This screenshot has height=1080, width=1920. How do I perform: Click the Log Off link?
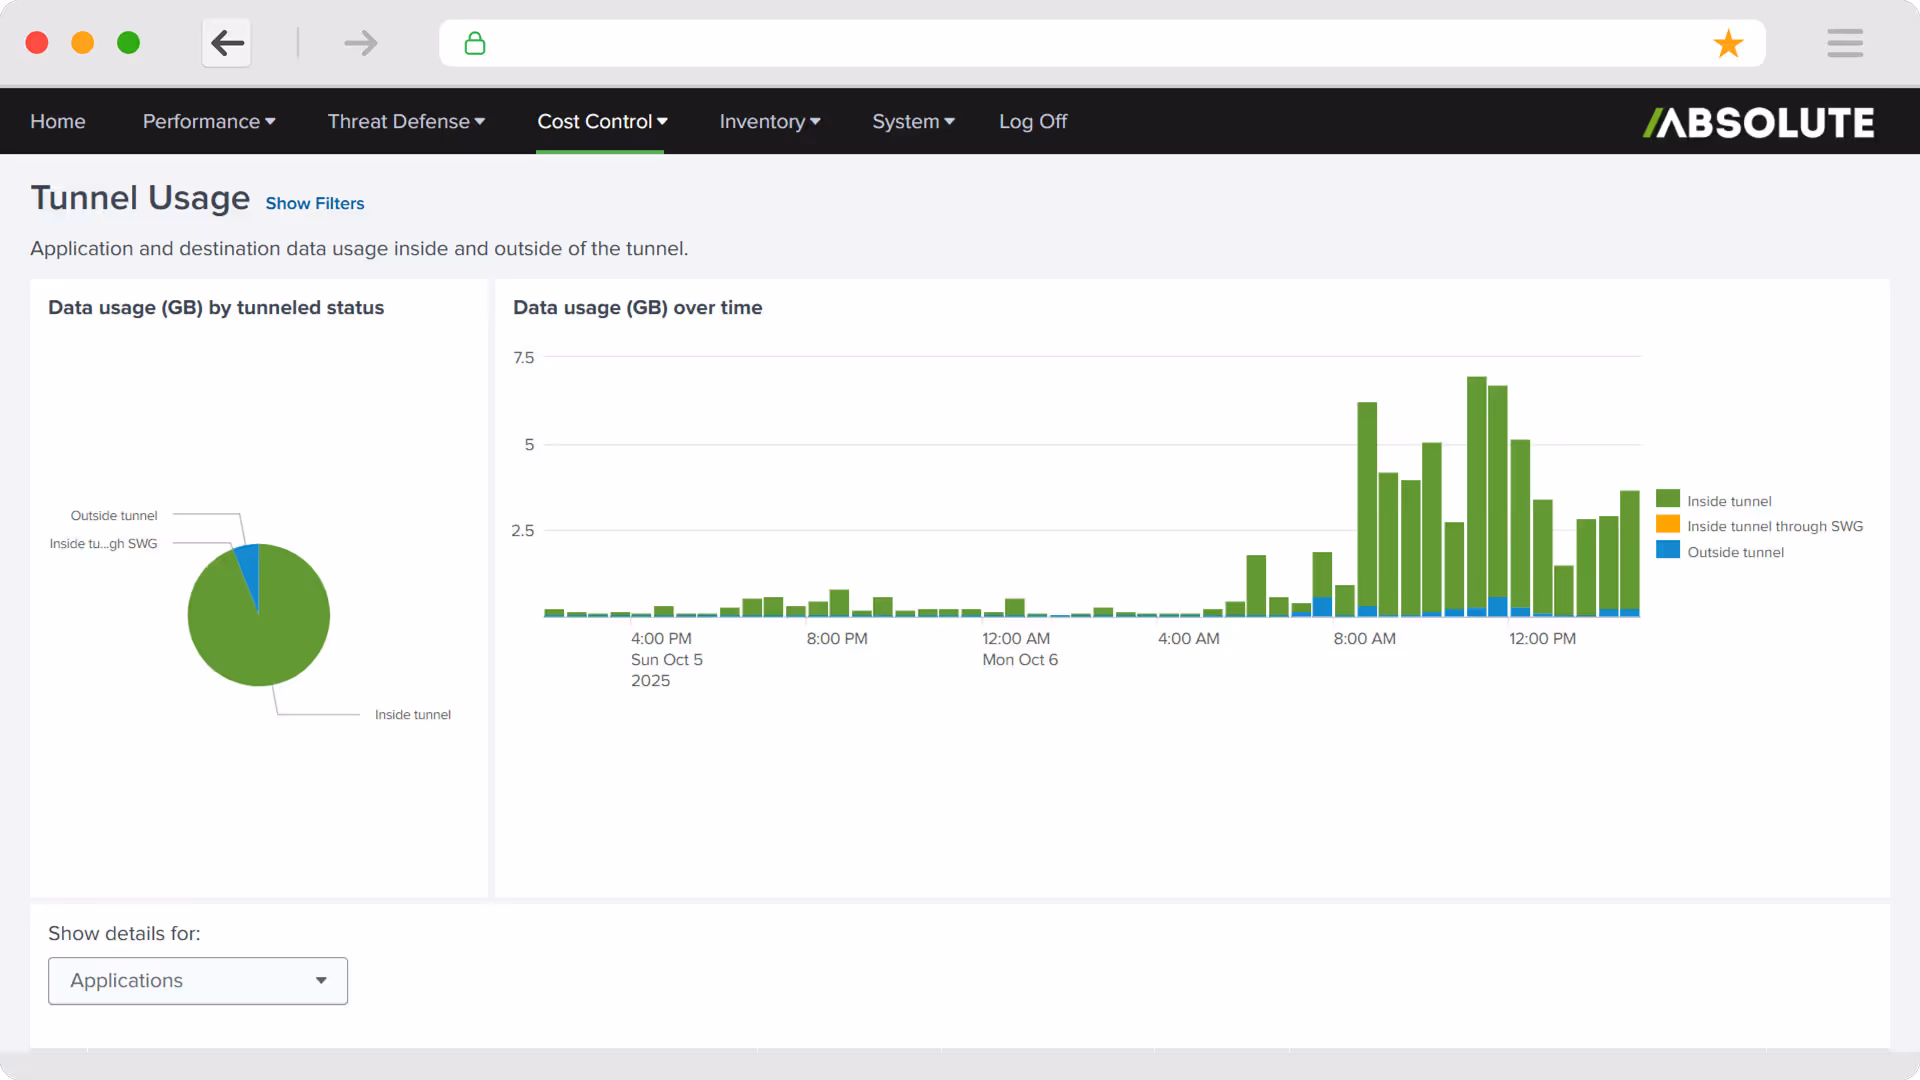coord(1032,121)
